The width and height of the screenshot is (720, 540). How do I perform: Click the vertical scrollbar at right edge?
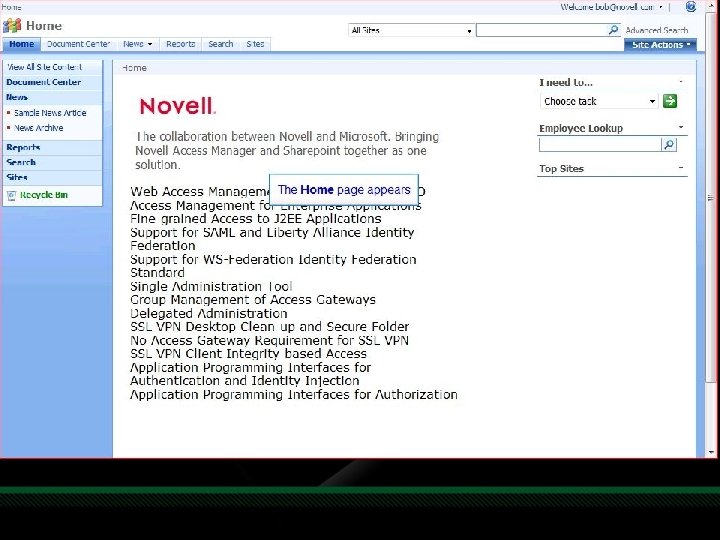pos(711,197)
